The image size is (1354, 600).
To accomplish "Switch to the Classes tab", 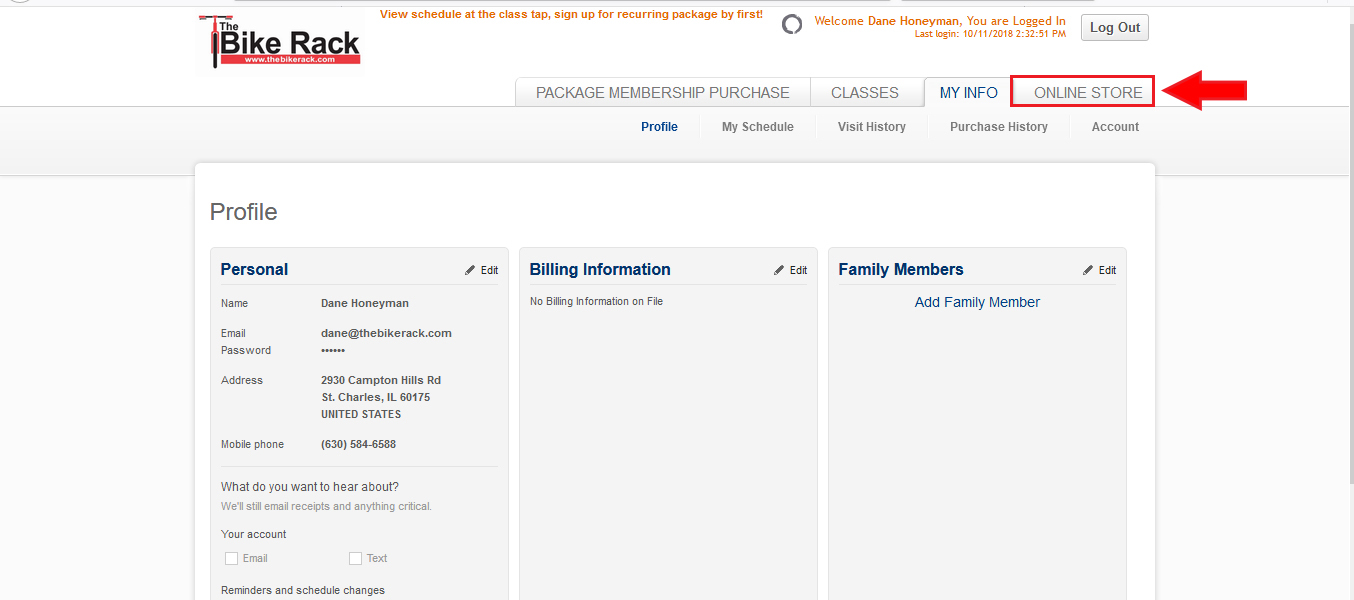I will tap(864, 93).
